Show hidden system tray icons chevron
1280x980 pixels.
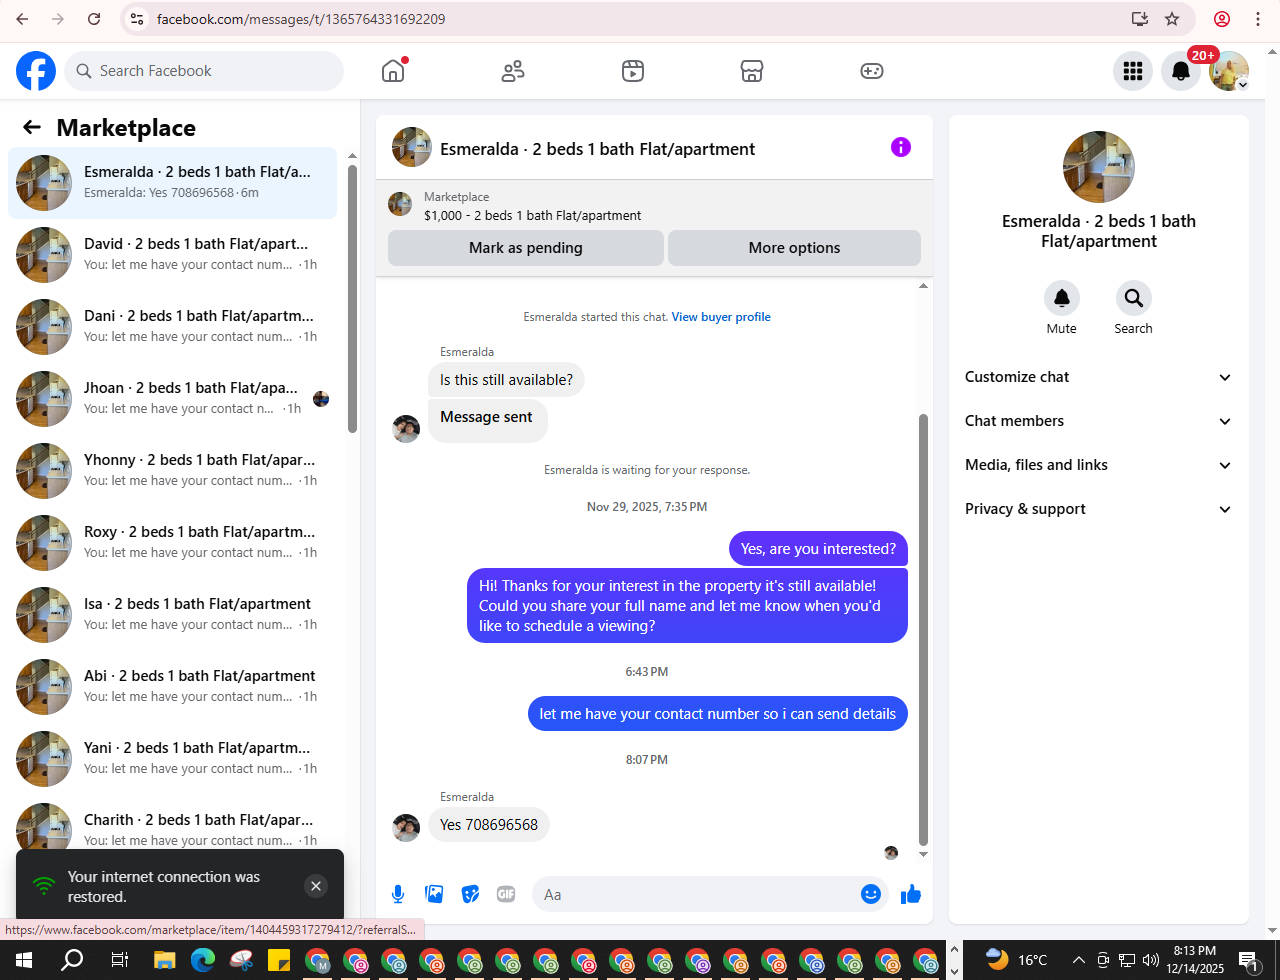(1079, 960)
